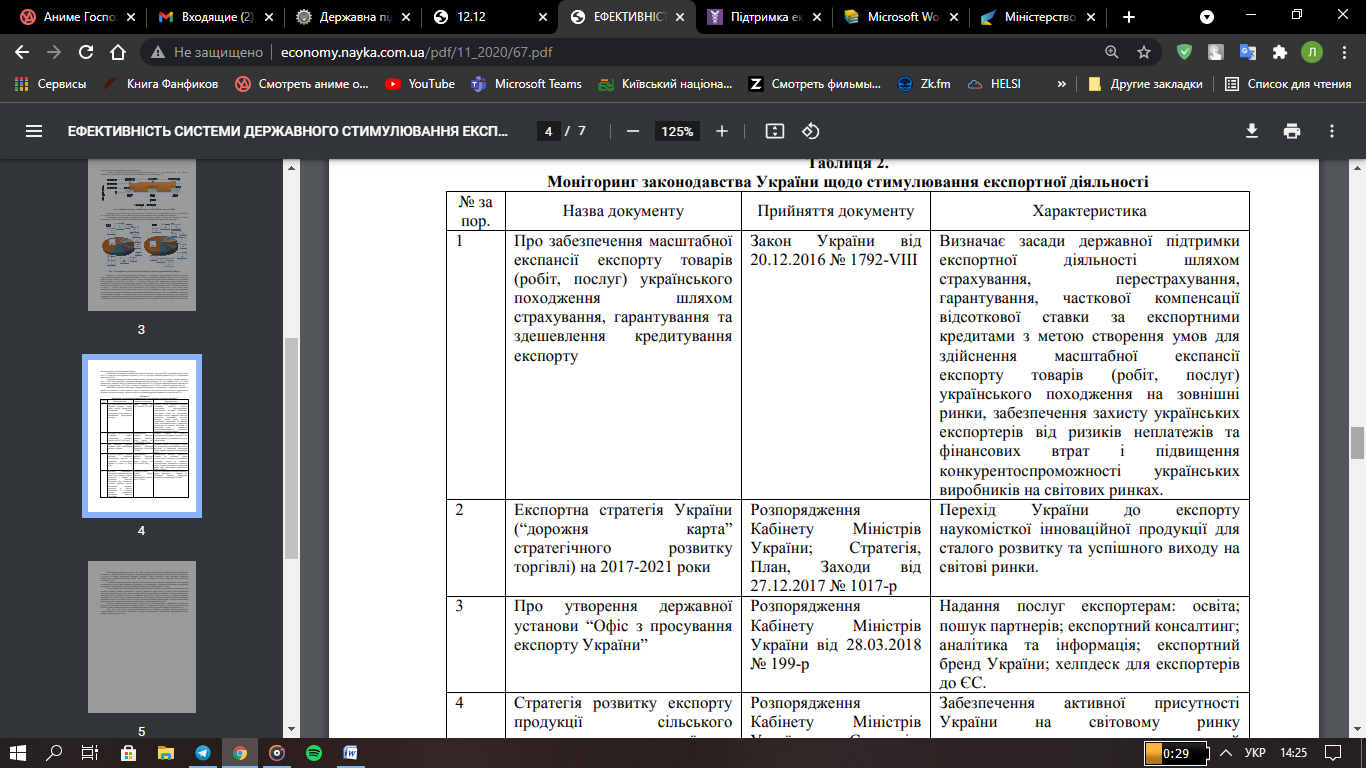
Task: Open the Word taskbar icon
Action: pos(351,753)
